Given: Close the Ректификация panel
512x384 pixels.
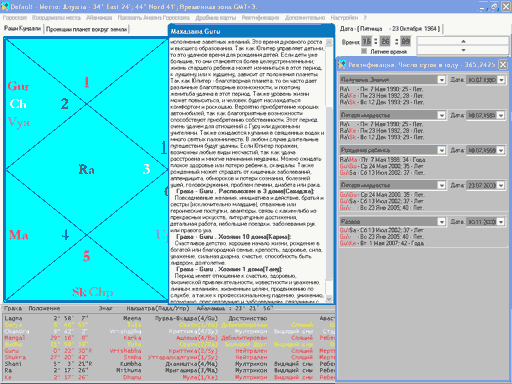Looking at the screenshot, I should point(503,64).
